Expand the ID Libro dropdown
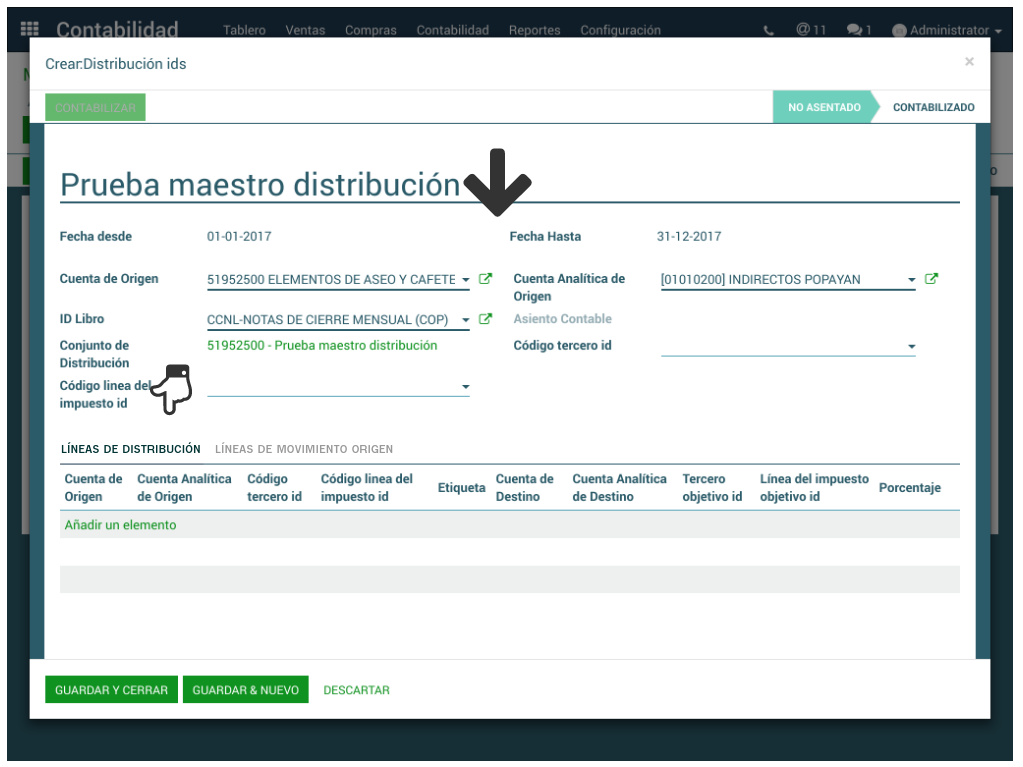This screenshot has height=767, width=1023. 466,320
